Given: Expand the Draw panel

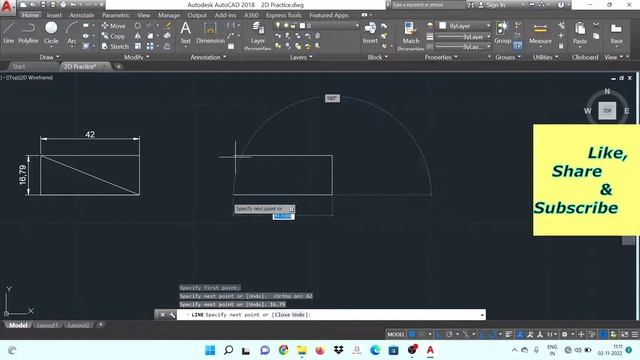Looking at the screenshot, I should point(49,57).
